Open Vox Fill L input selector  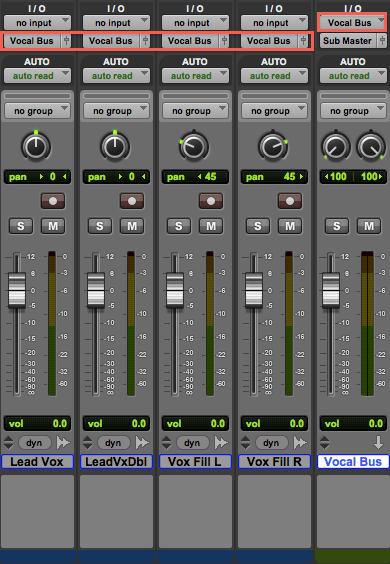[x=195, y=23]
